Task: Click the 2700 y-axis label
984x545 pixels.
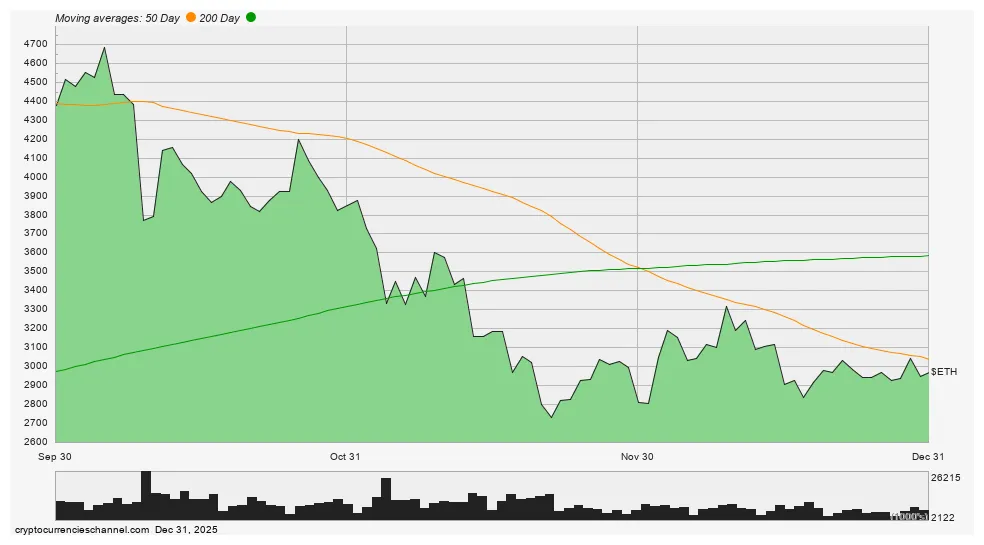Action: [35, 423]
